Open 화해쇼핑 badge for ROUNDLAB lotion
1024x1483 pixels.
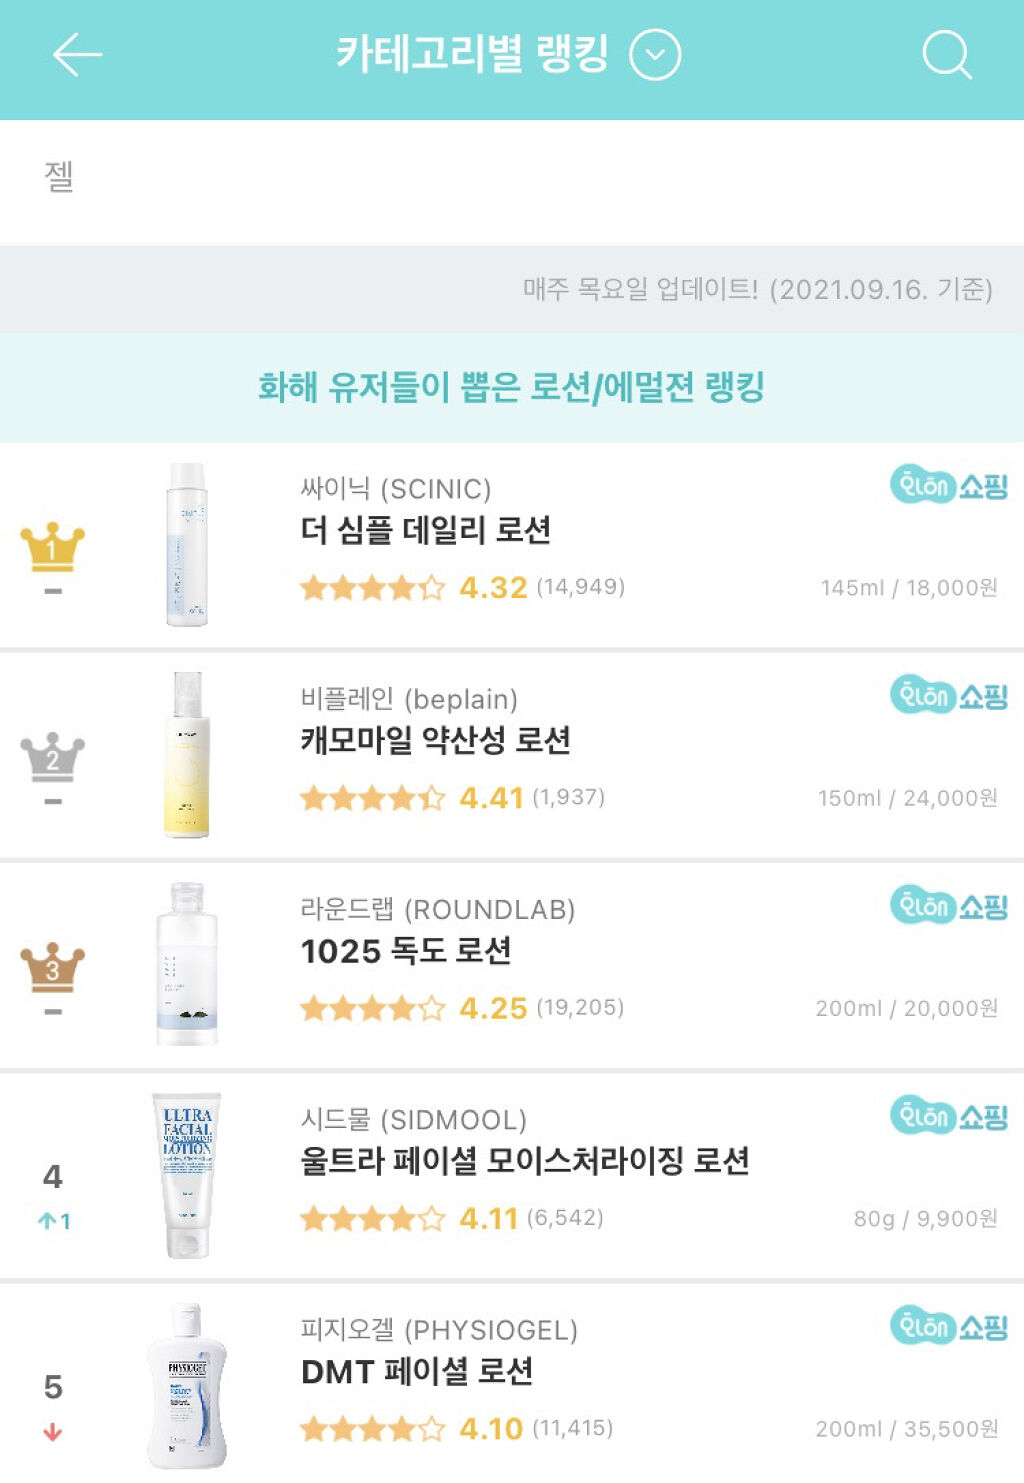click(x=948, y=906)
